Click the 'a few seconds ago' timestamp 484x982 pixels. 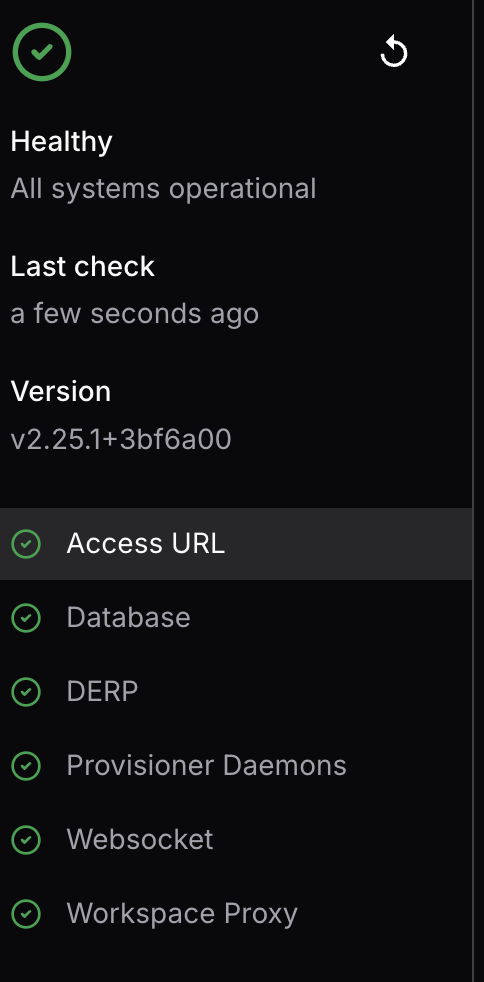[x=135, y=314]
